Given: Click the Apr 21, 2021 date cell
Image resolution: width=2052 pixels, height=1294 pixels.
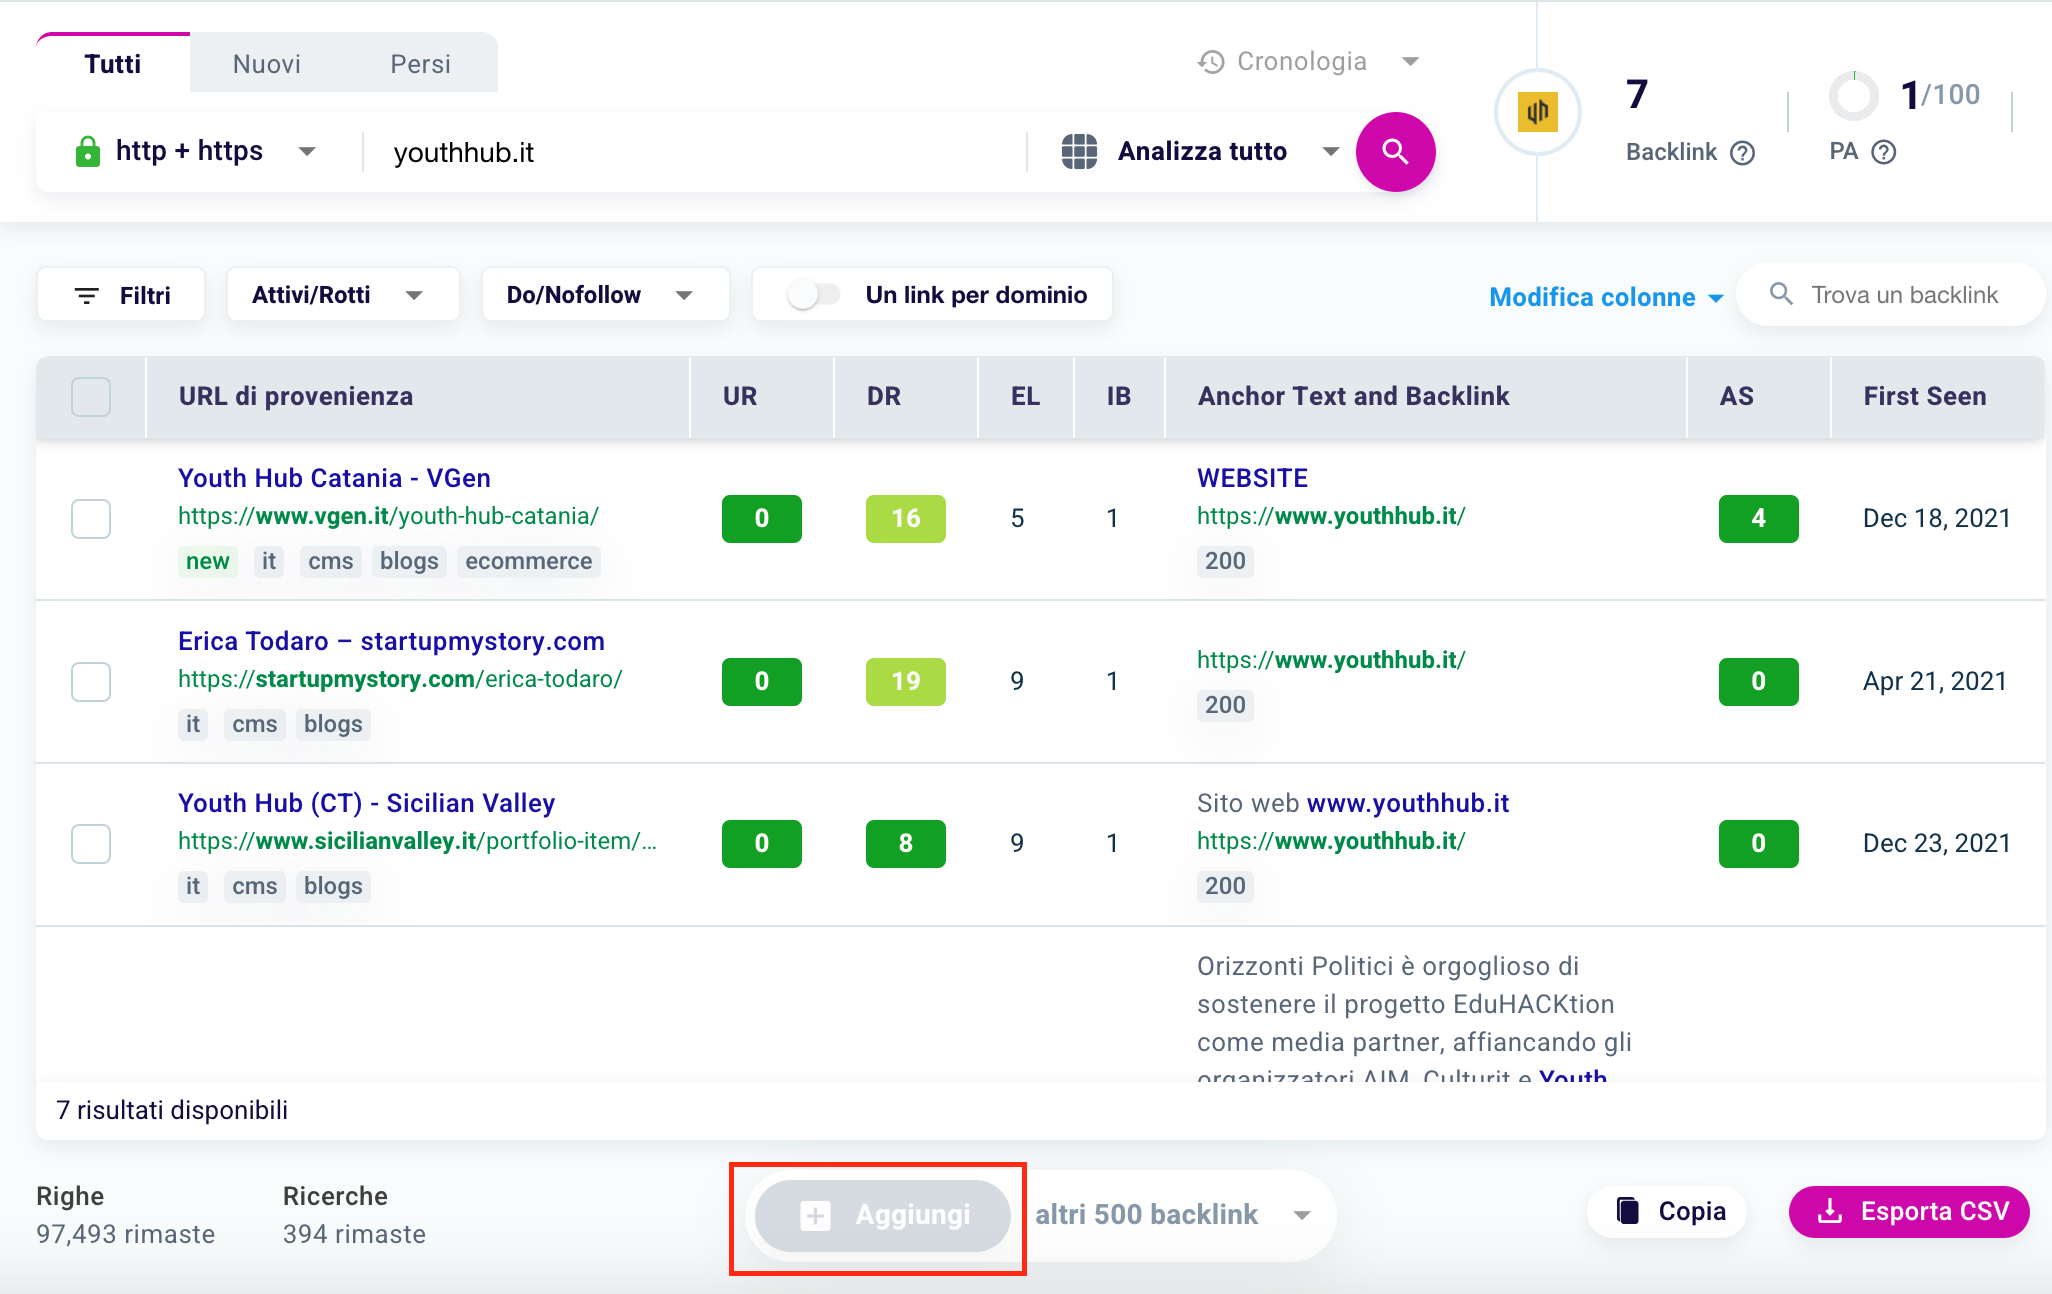Looking at the screenshot, I should [x=1935, y=681].
